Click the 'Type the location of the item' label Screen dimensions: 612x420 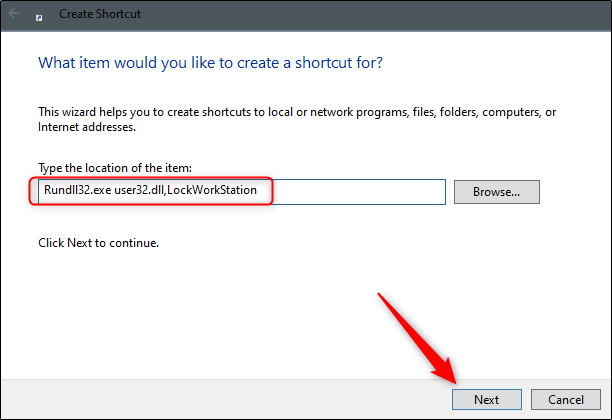(115, 168)
